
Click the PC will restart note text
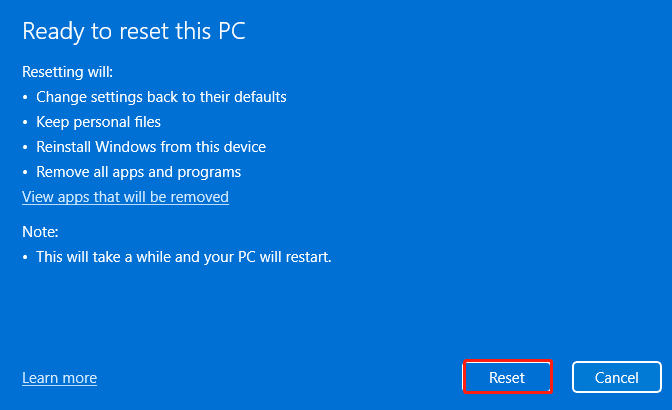pos(183,257)
